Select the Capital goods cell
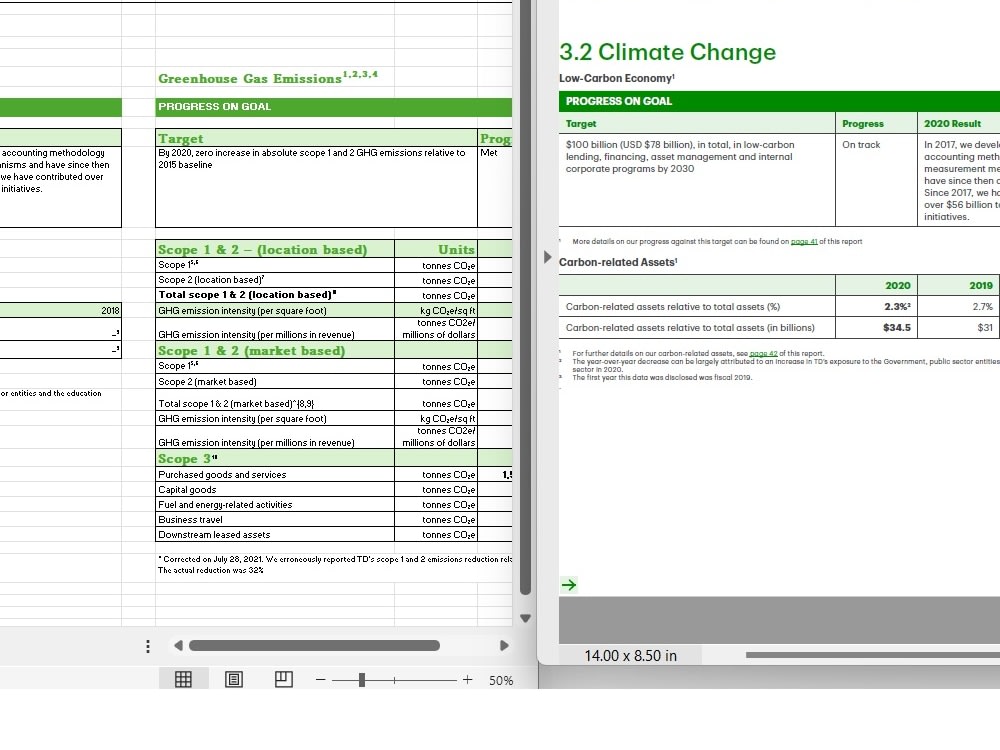 [275, 489]
